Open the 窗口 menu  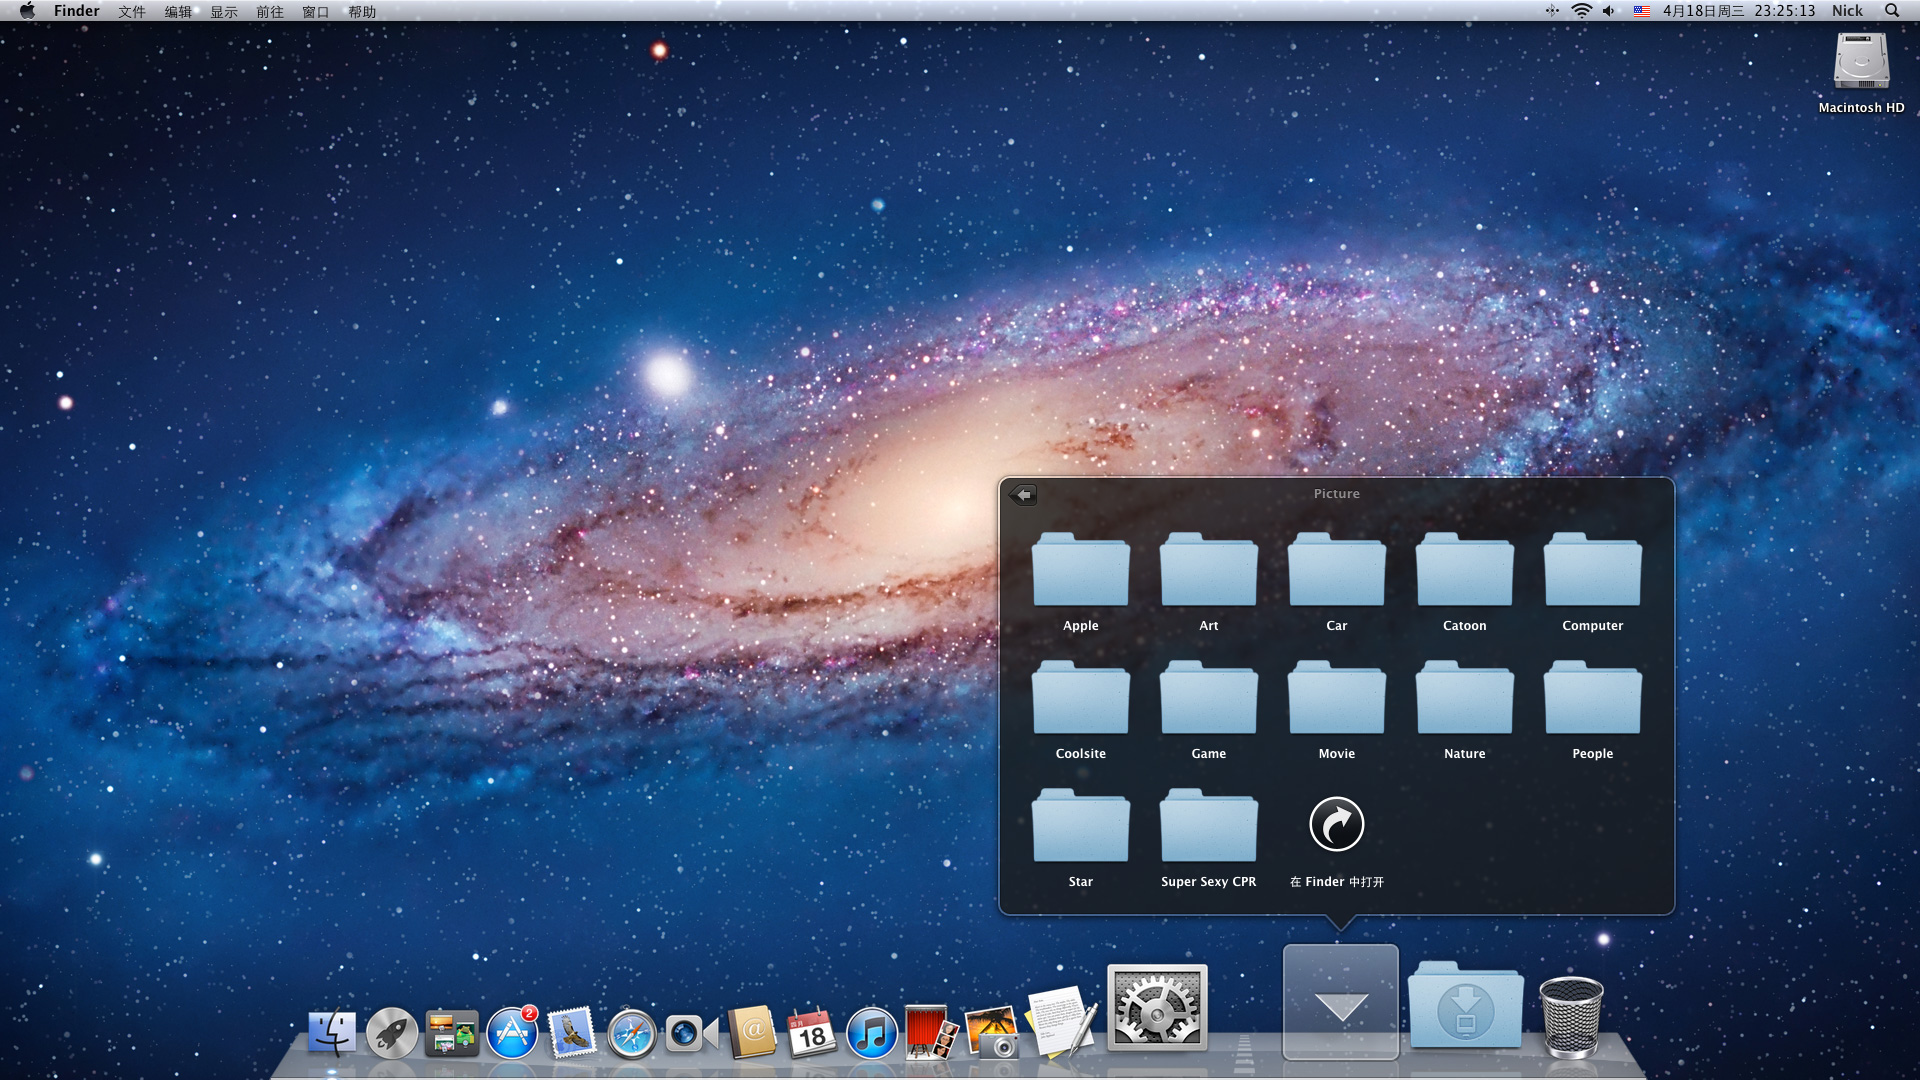click(316, 11)
